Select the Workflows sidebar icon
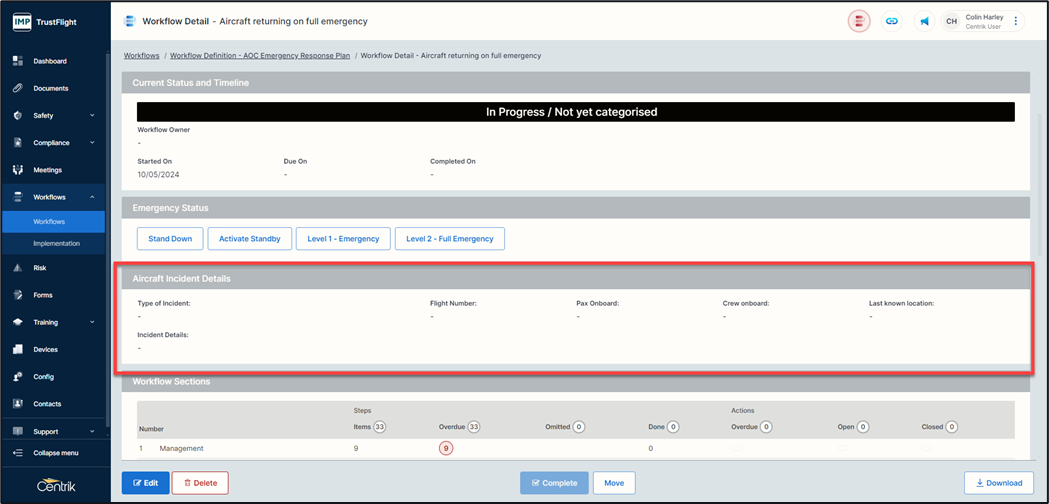 19,197
